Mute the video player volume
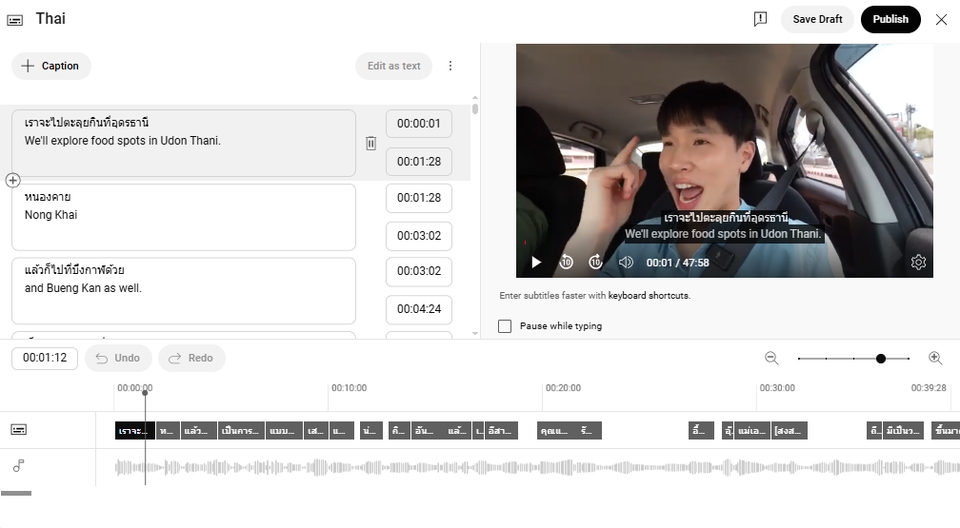This screenshot has height=528, width=960. click(626, 262)
